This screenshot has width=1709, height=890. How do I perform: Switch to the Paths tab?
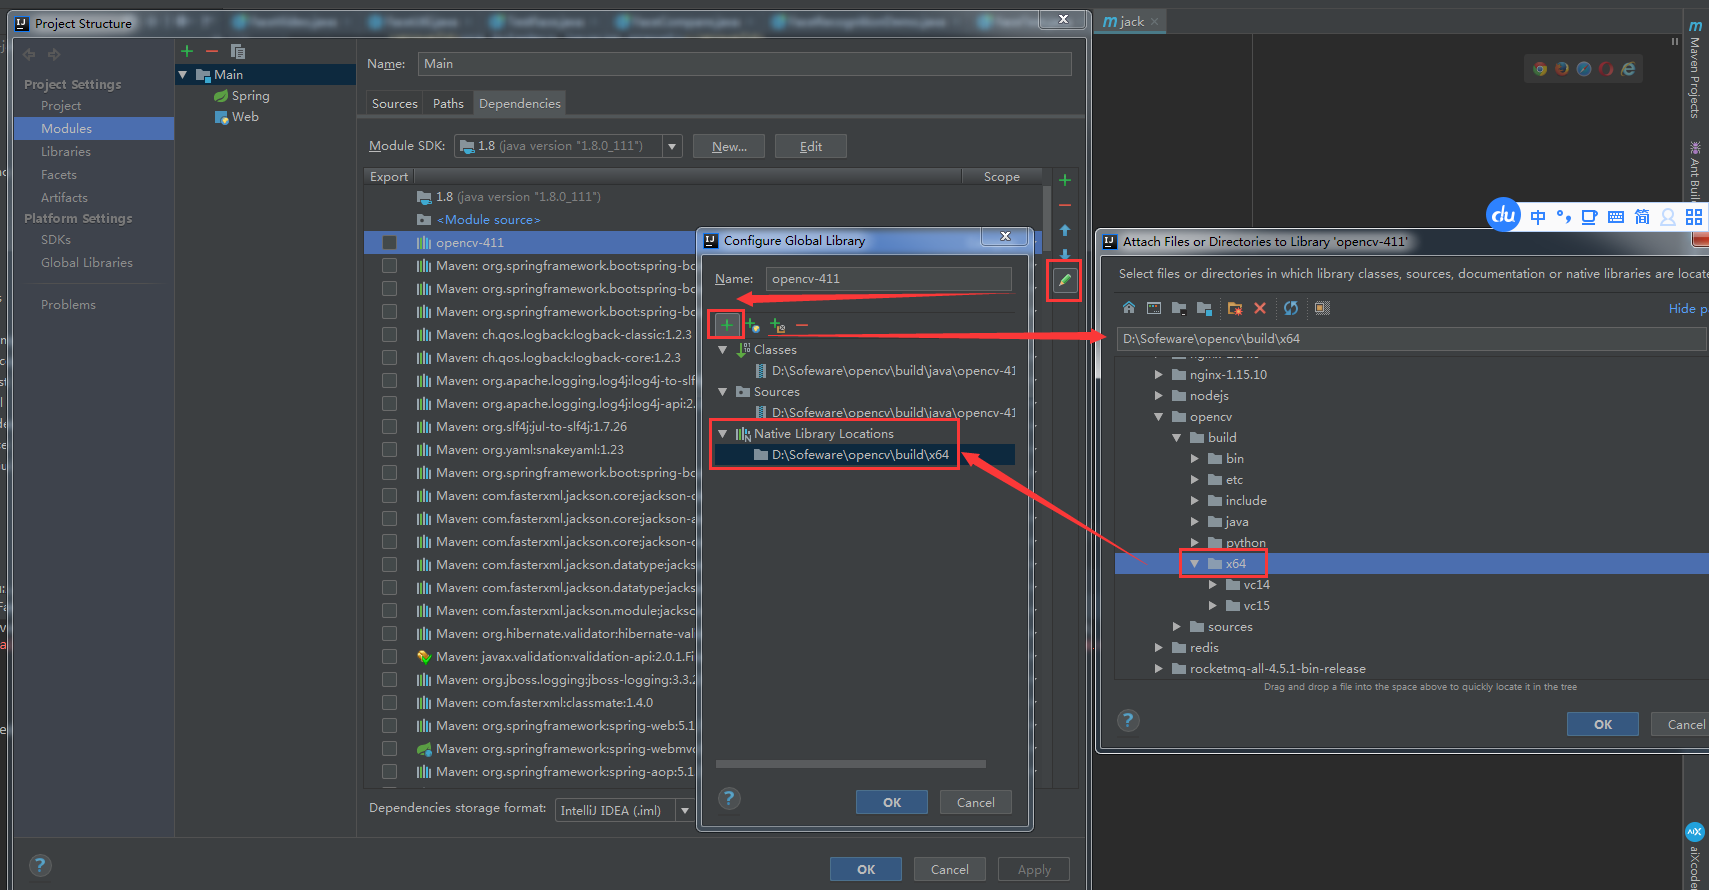(x=448, y=104)
